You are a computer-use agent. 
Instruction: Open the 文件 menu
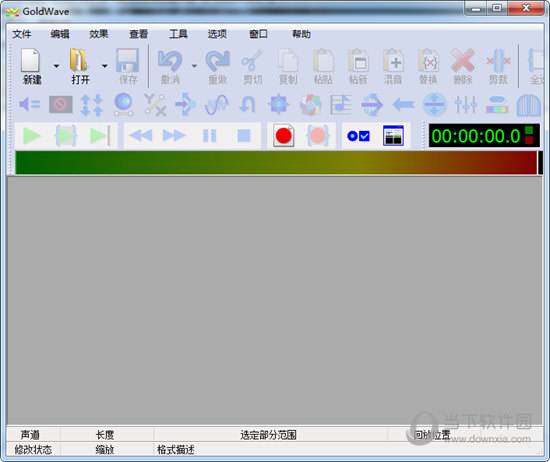(x=22, y=34)
